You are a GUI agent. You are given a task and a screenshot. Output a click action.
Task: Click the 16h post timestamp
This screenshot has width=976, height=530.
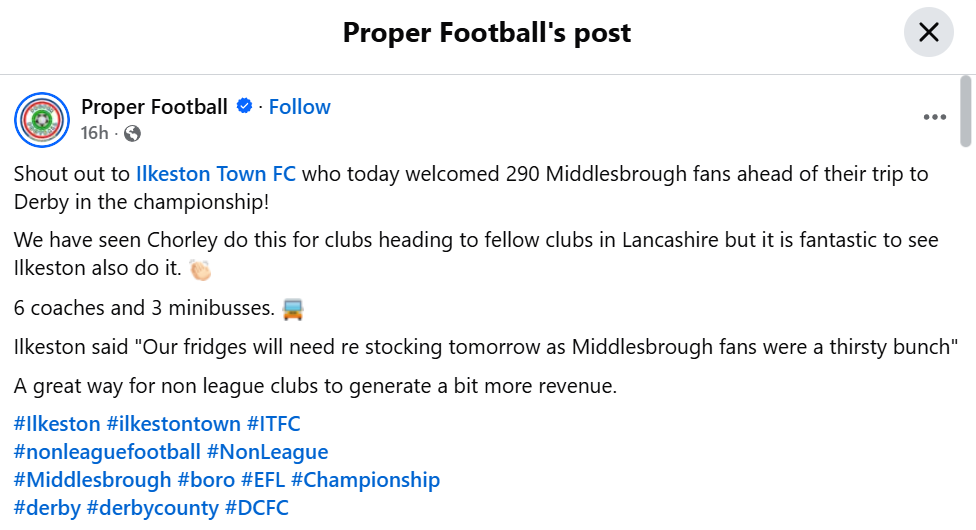[94, 133]
